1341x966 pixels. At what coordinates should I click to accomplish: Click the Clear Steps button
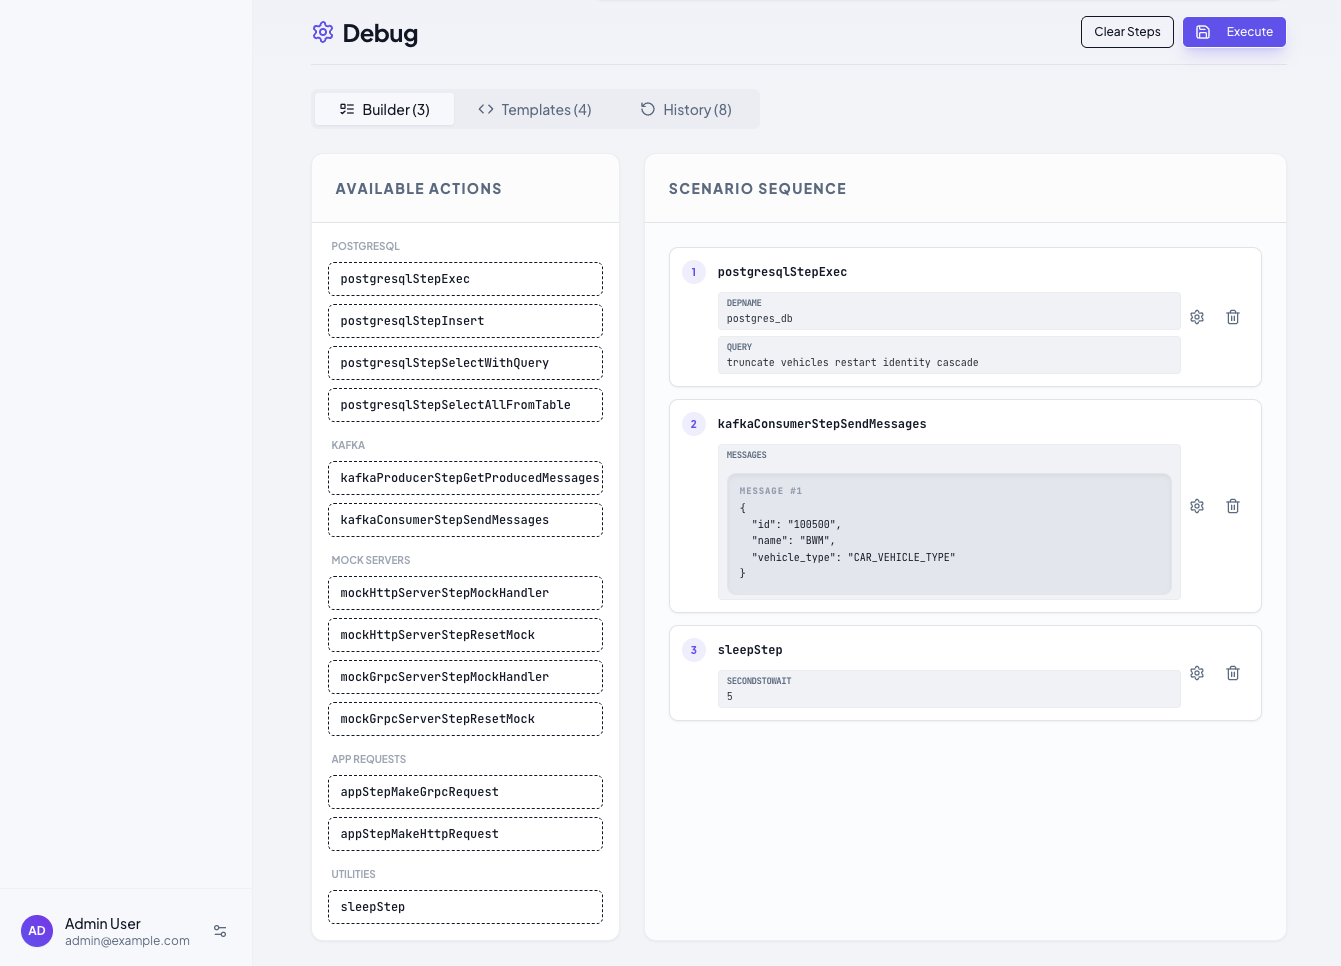pos(1127,32)
